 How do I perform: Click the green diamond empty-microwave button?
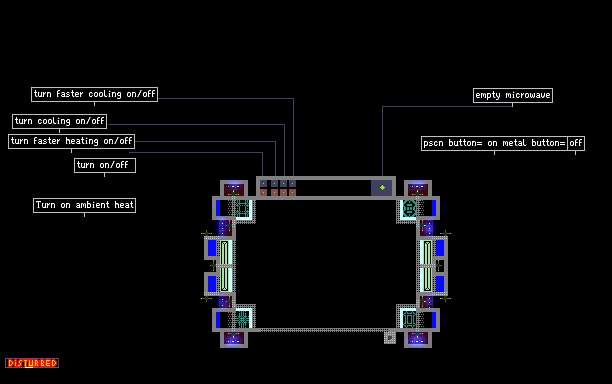tap(382, 188)
